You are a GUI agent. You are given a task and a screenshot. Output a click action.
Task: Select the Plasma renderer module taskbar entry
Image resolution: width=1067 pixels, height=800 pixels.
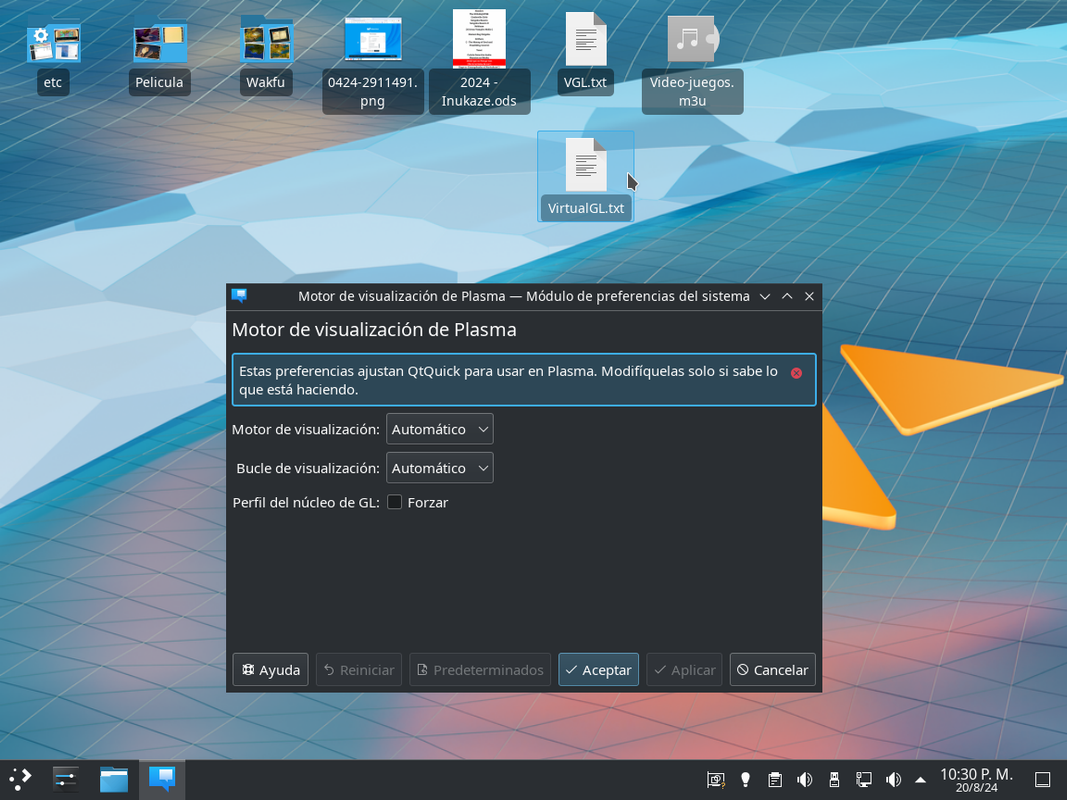tap(162, 779)
